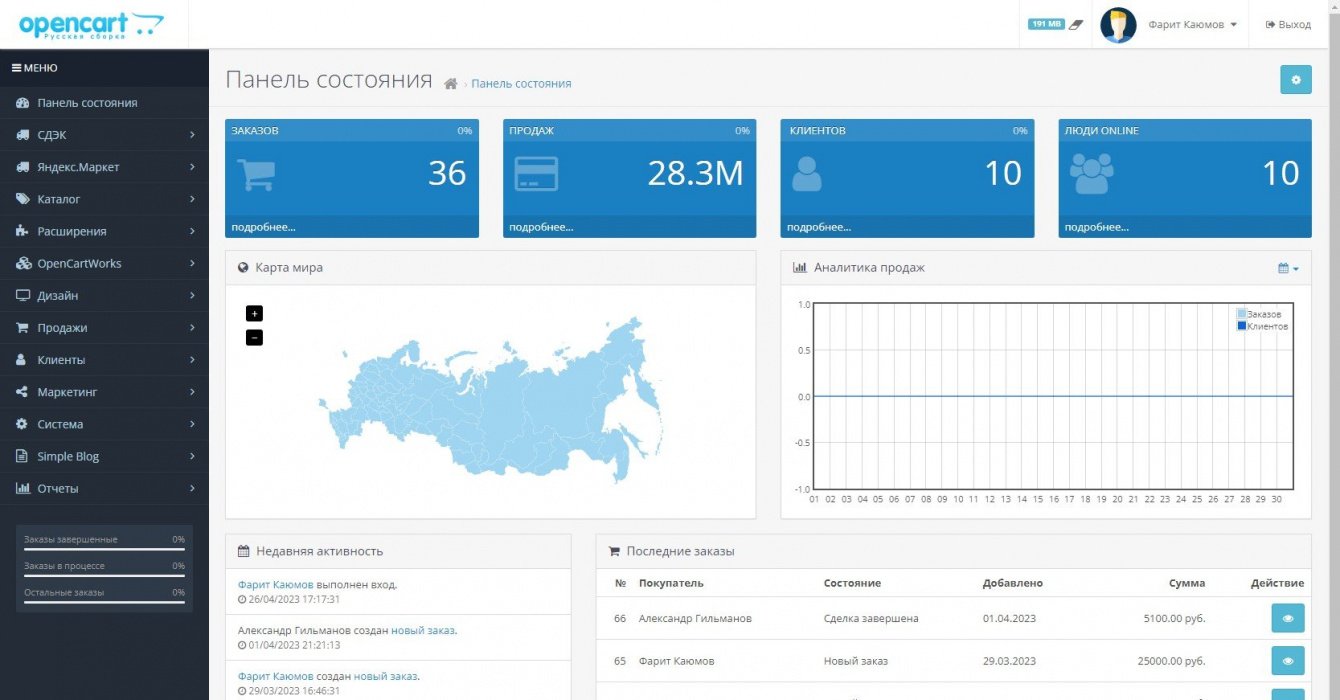This screenshot has height=700, width=1340.
Task: View order 65 with eye button
Action: click(1287, 661)
